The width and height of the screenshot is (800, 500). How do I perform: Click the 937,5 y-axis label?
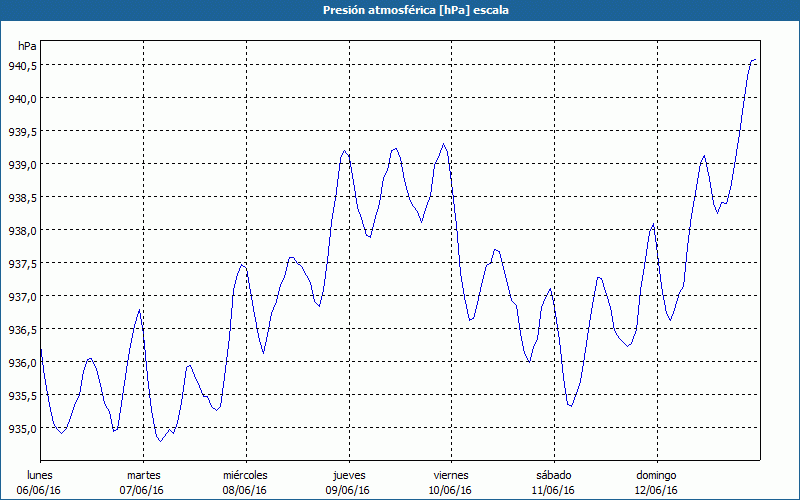coord(22,263)
